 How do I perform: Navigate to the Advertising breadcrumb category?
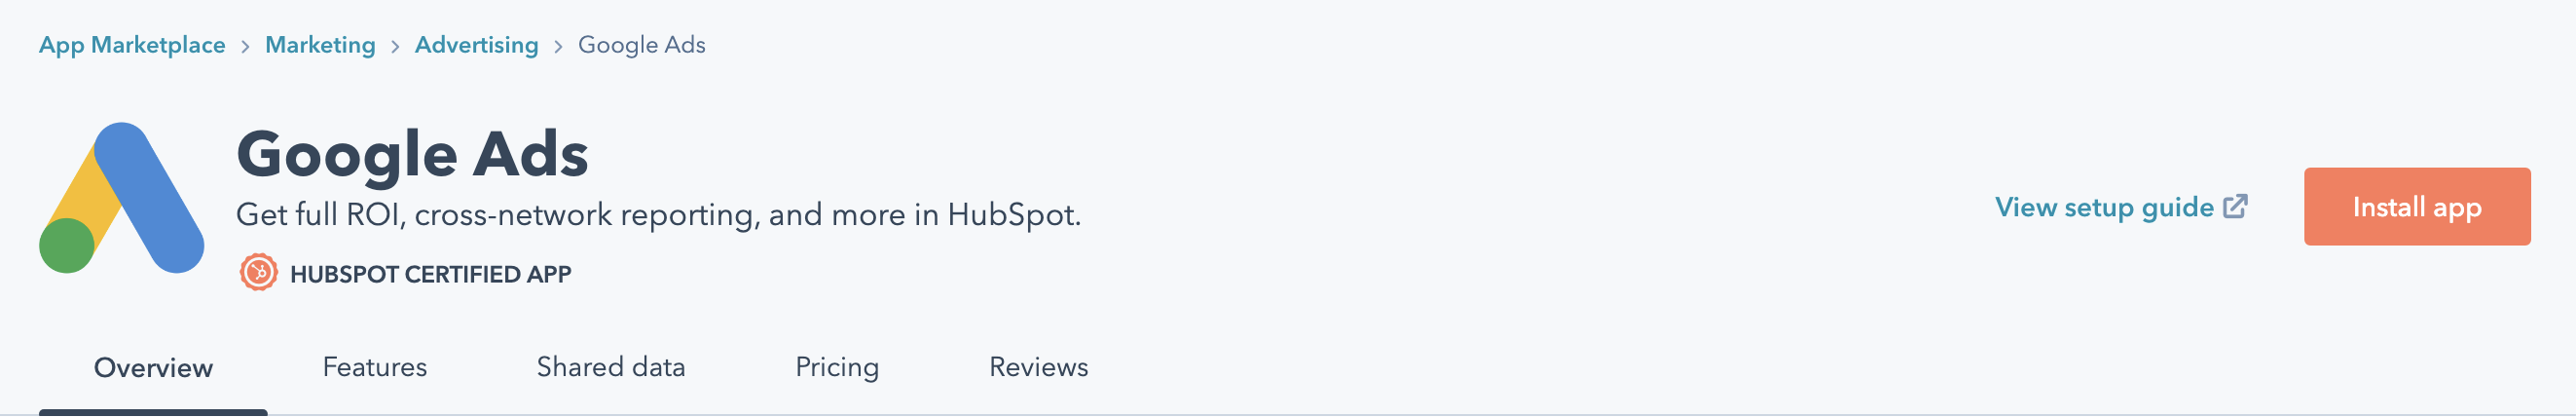click(477, 45)
